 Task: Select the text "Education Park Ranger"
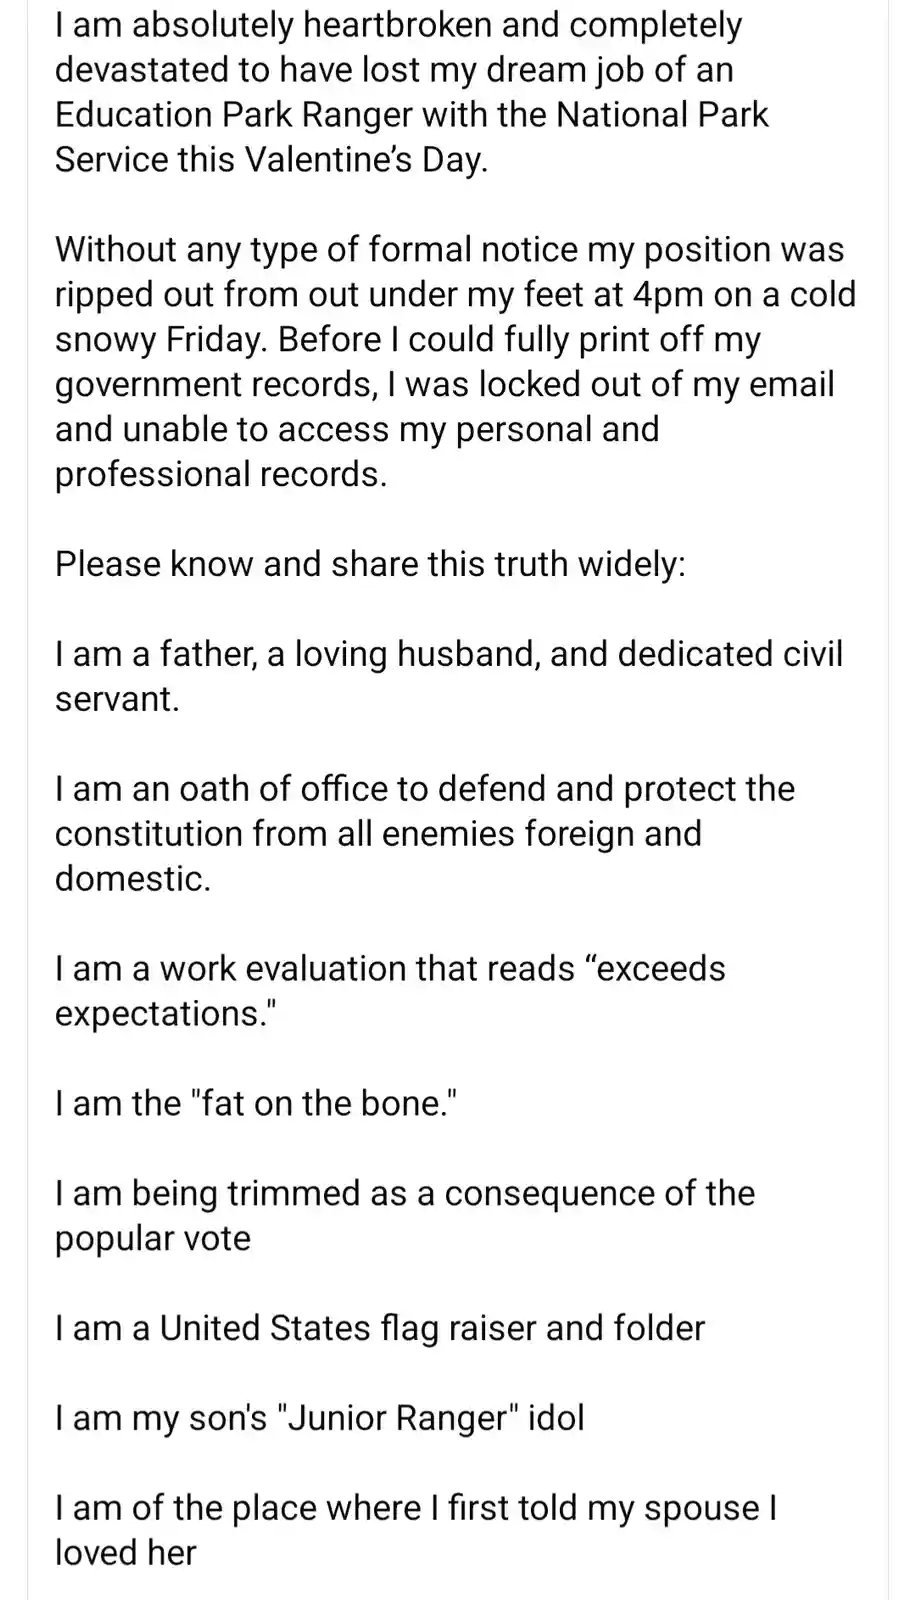[x=233, y=115]
